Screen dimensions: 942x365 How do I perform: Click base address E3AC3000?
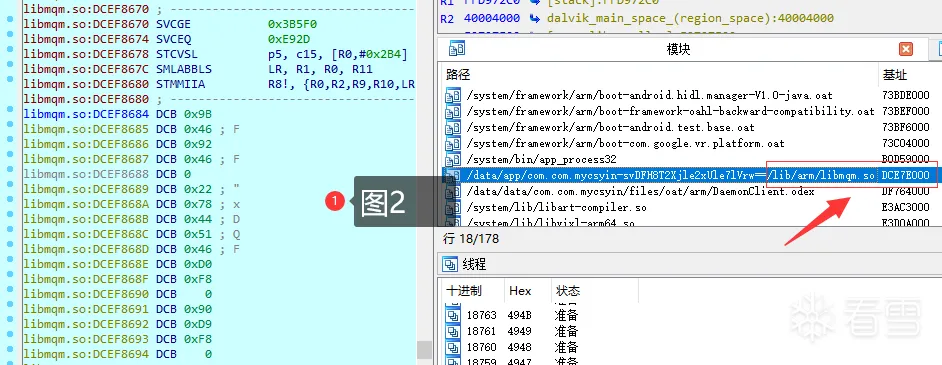point(905,208)
